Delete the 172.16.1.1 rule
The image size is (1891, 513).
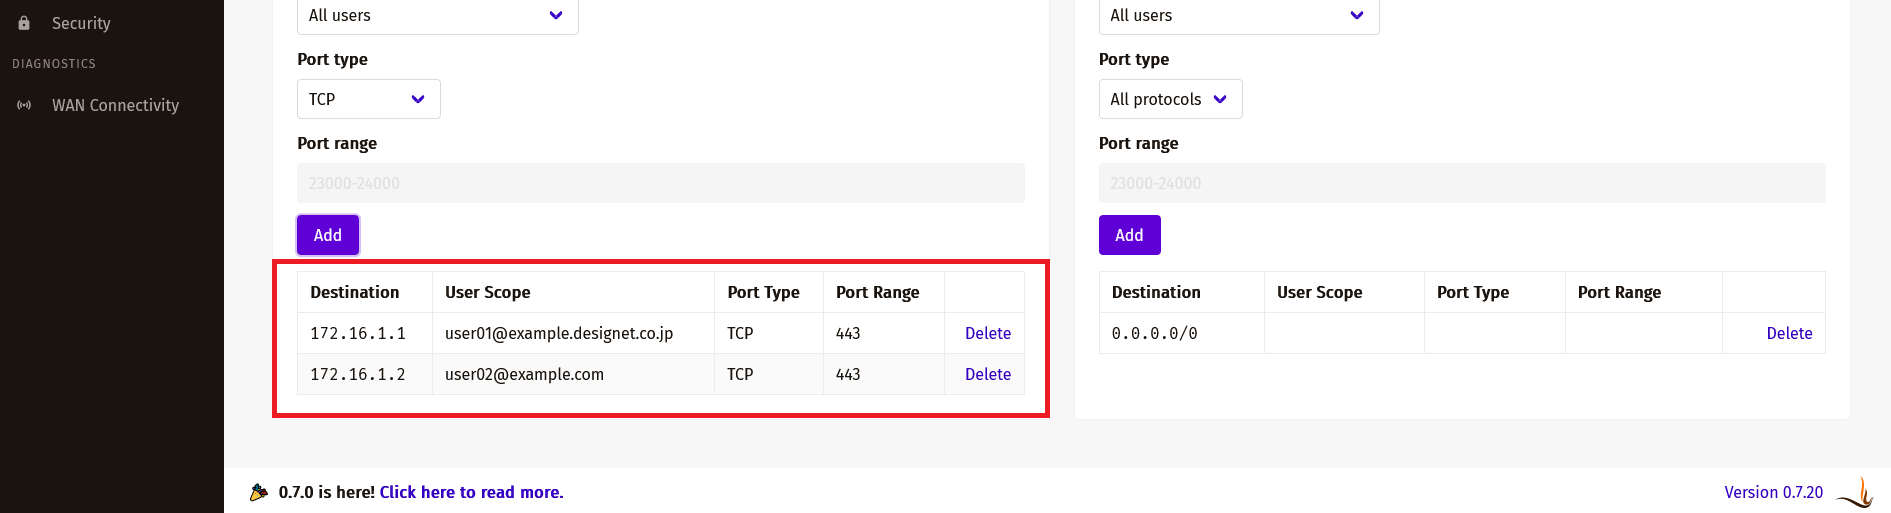pyautogui.click(x=988, y=333)
